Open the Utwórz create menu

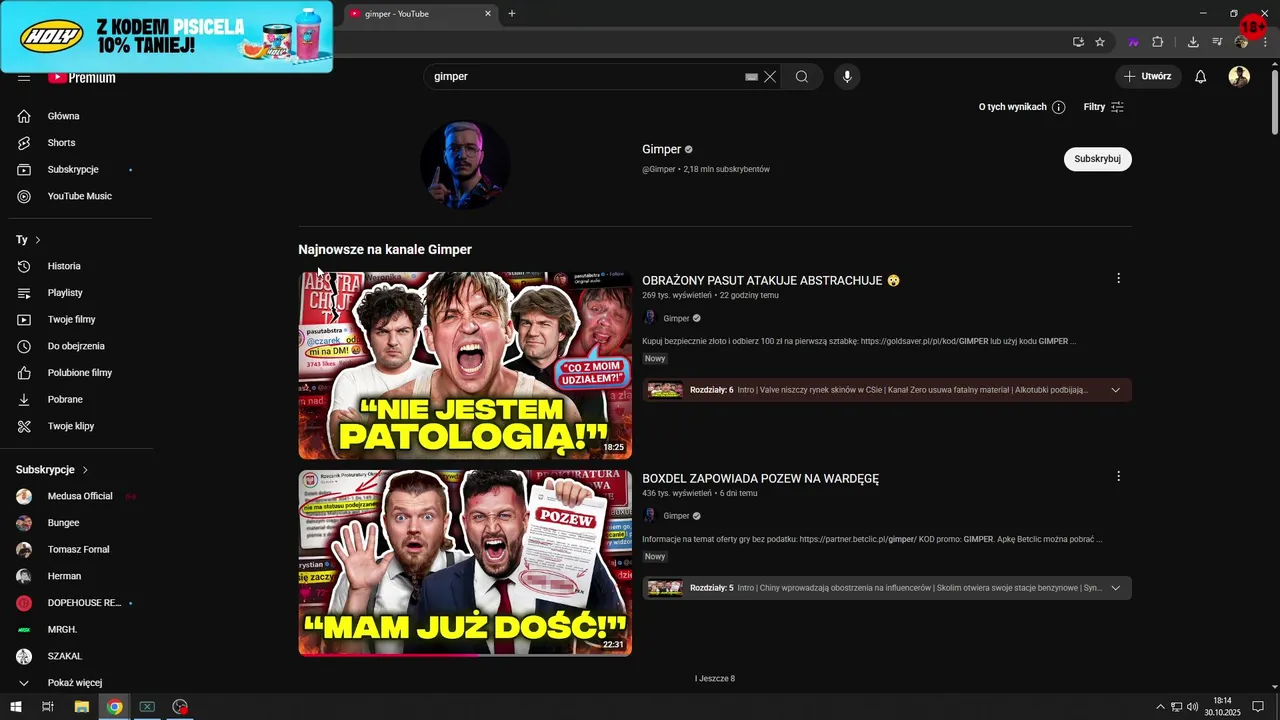[x=1148, y=76]
